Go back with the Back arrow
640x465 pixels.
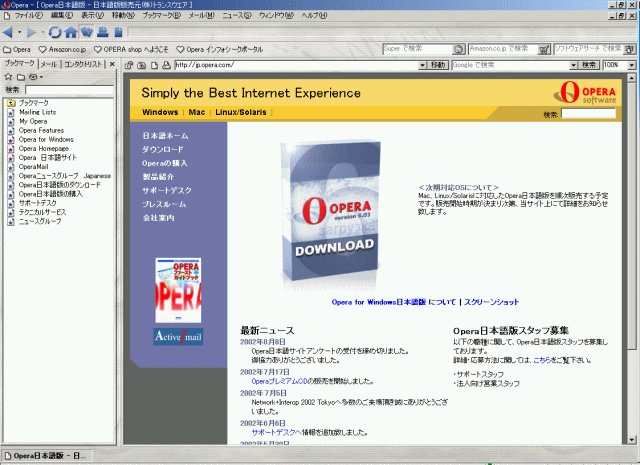(x=8, y=32)
